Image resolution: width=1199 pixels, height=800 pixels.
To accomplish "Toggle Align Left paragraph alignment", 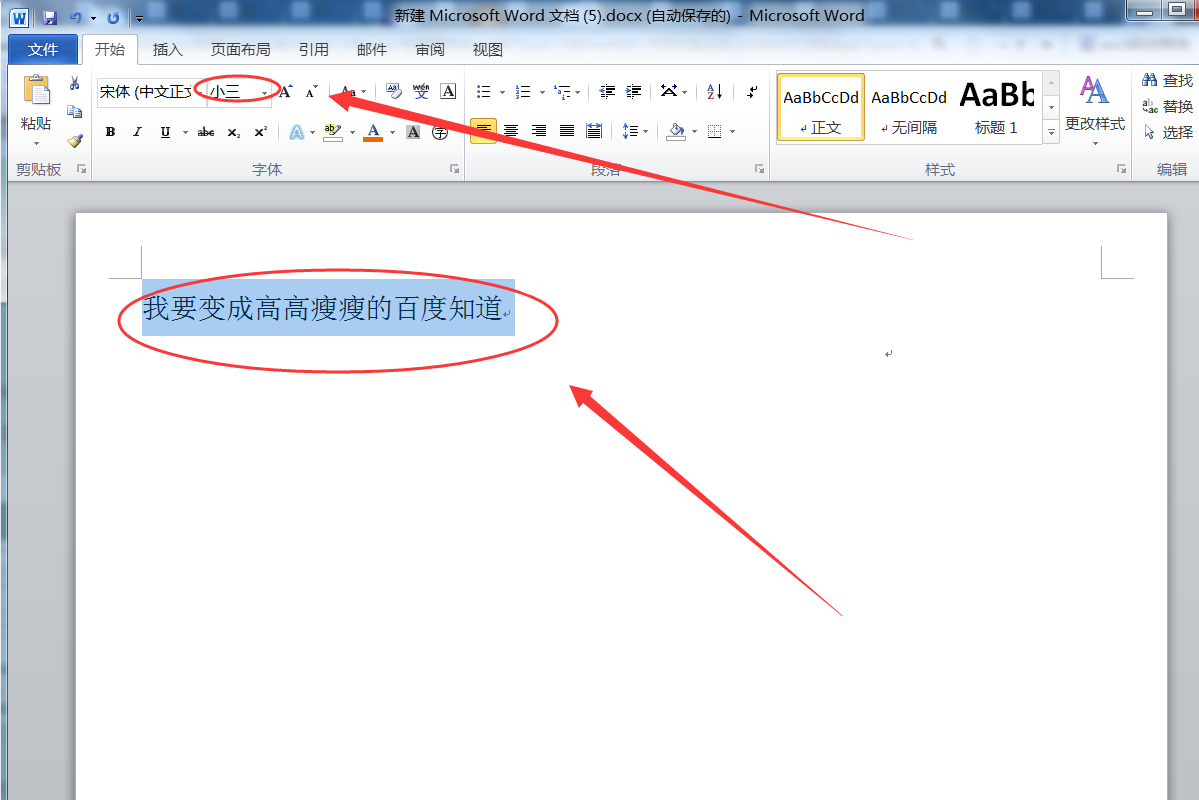I will 483,131.
